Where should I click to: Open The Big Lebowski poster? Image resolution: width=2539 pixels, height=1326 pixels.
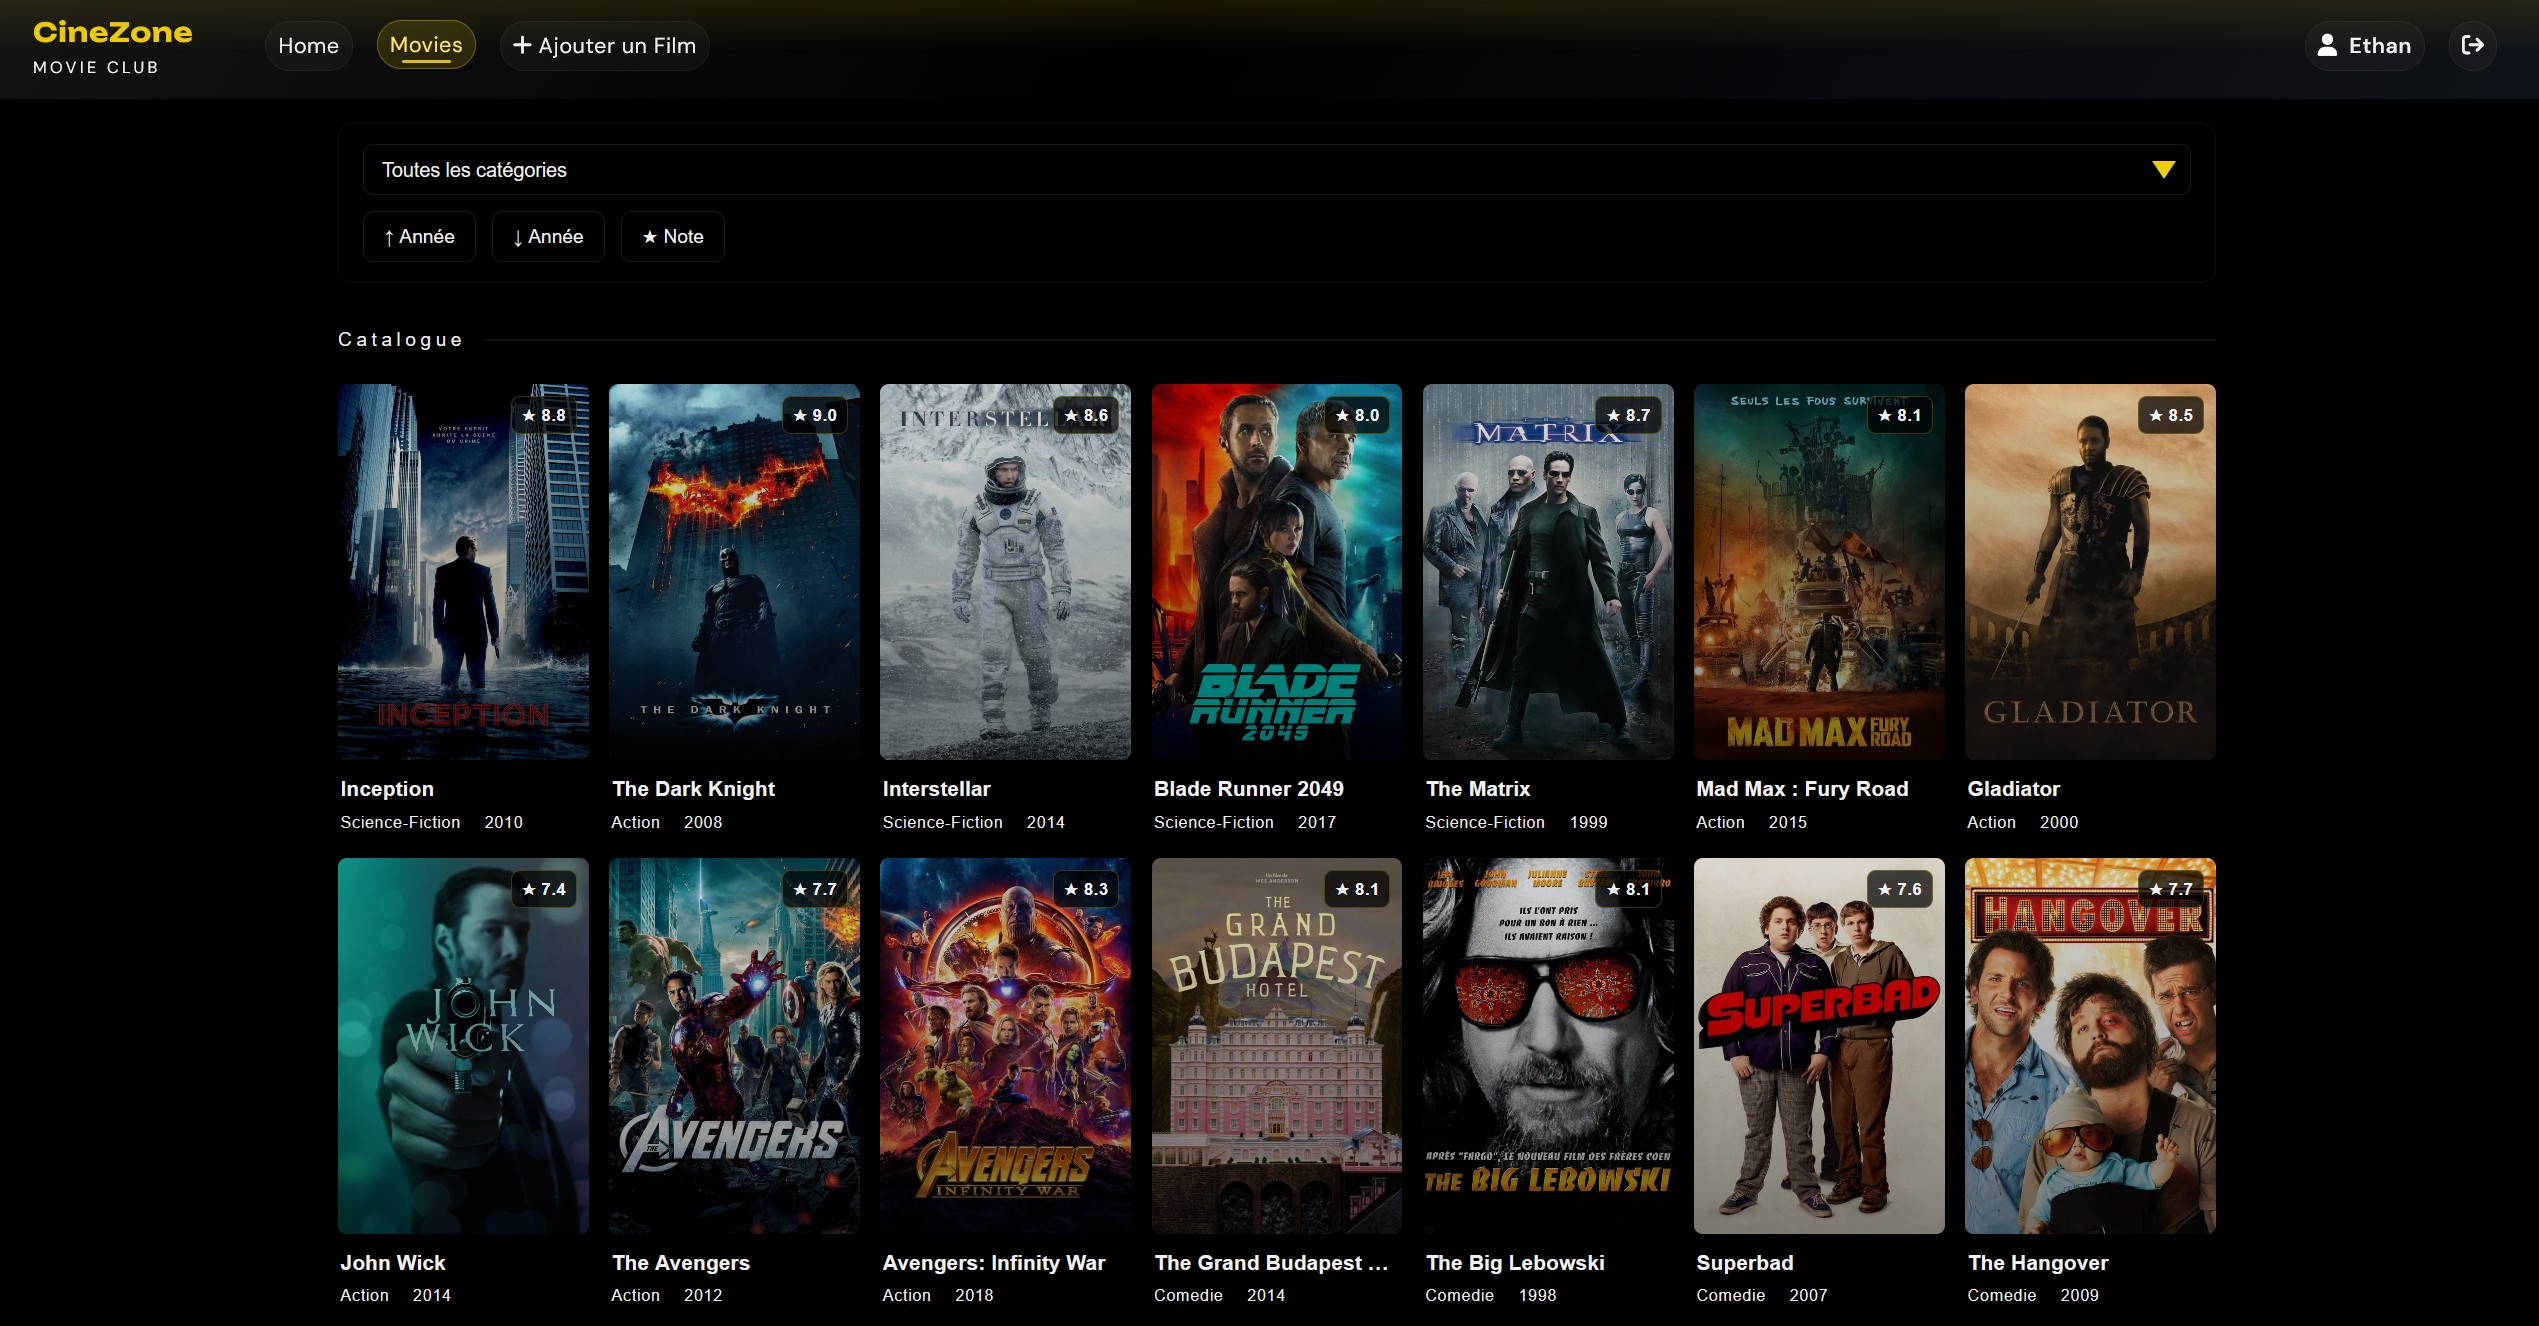coord(1548,1046)
